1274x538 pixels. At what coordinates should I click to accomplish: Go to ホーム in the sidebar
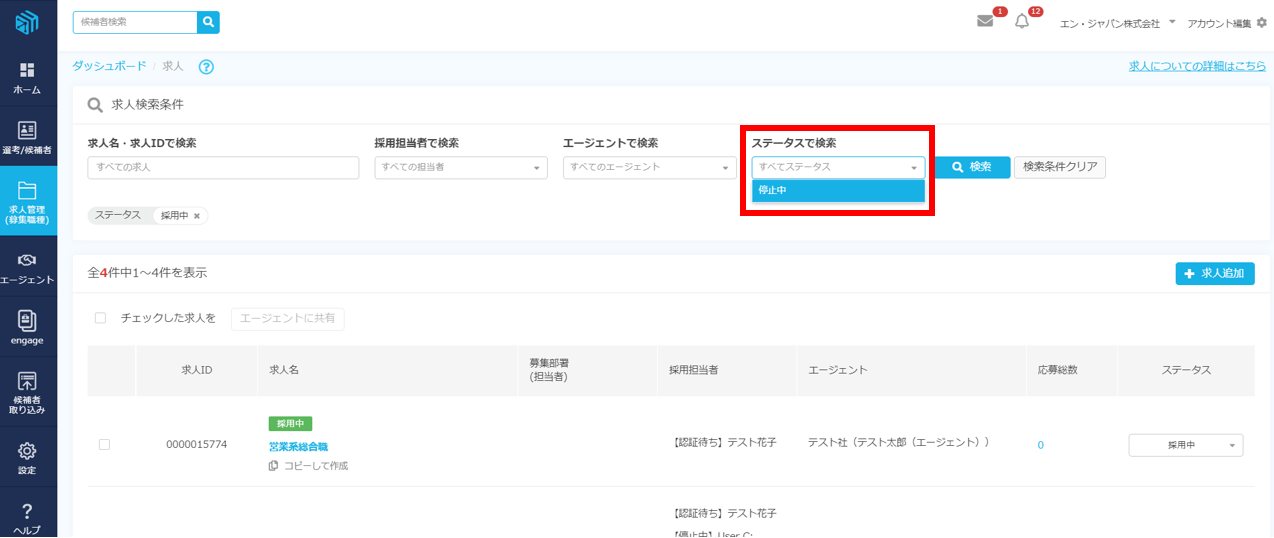[27, 78]
